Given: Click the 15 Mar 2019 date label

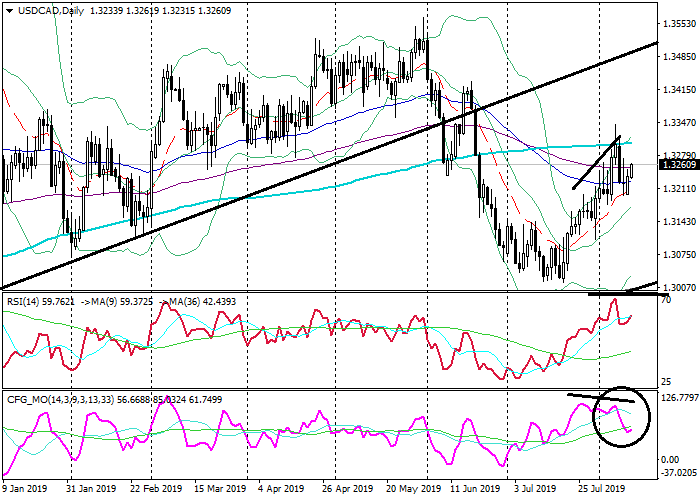Looking at the screenshot, I should point(220,488).
